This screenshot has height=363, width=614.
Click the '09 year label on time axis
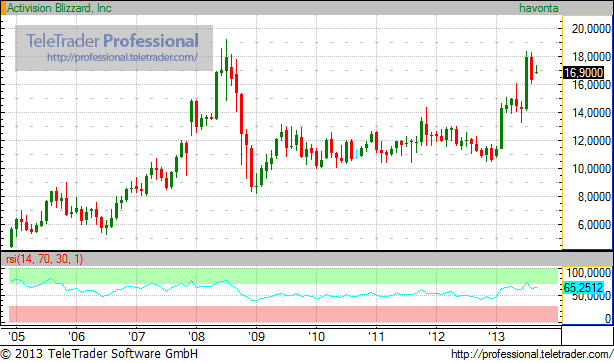tap(256, 336)
